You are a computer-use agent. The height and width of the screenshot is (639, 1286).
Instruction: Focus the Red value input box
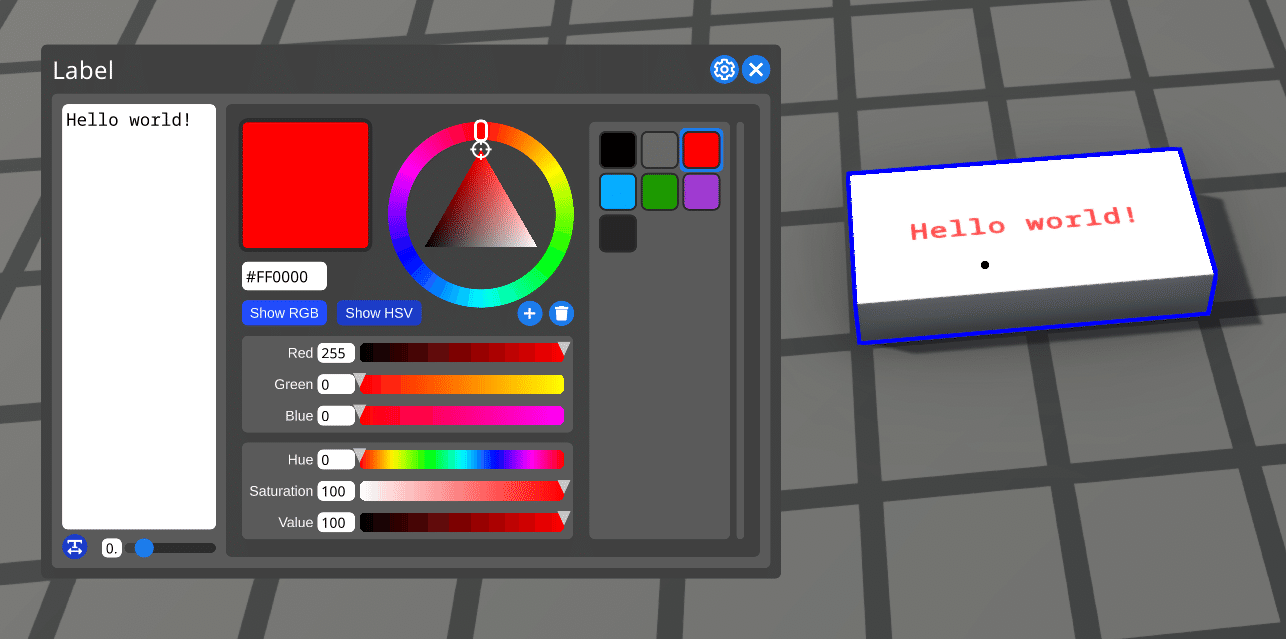pos(336,353)
